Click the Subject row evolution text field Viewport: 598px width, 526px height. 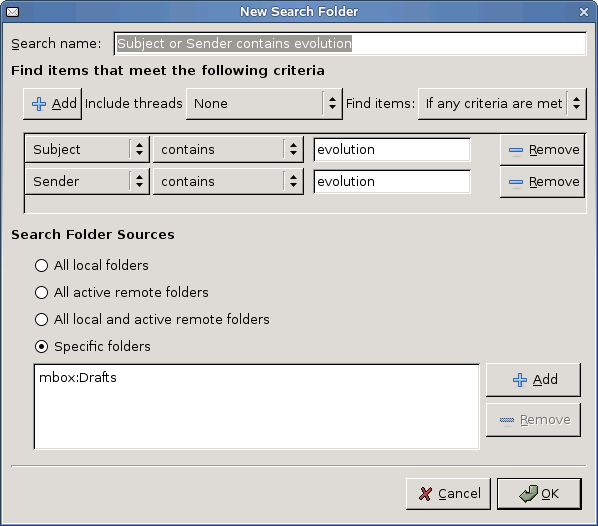(392, 150)
